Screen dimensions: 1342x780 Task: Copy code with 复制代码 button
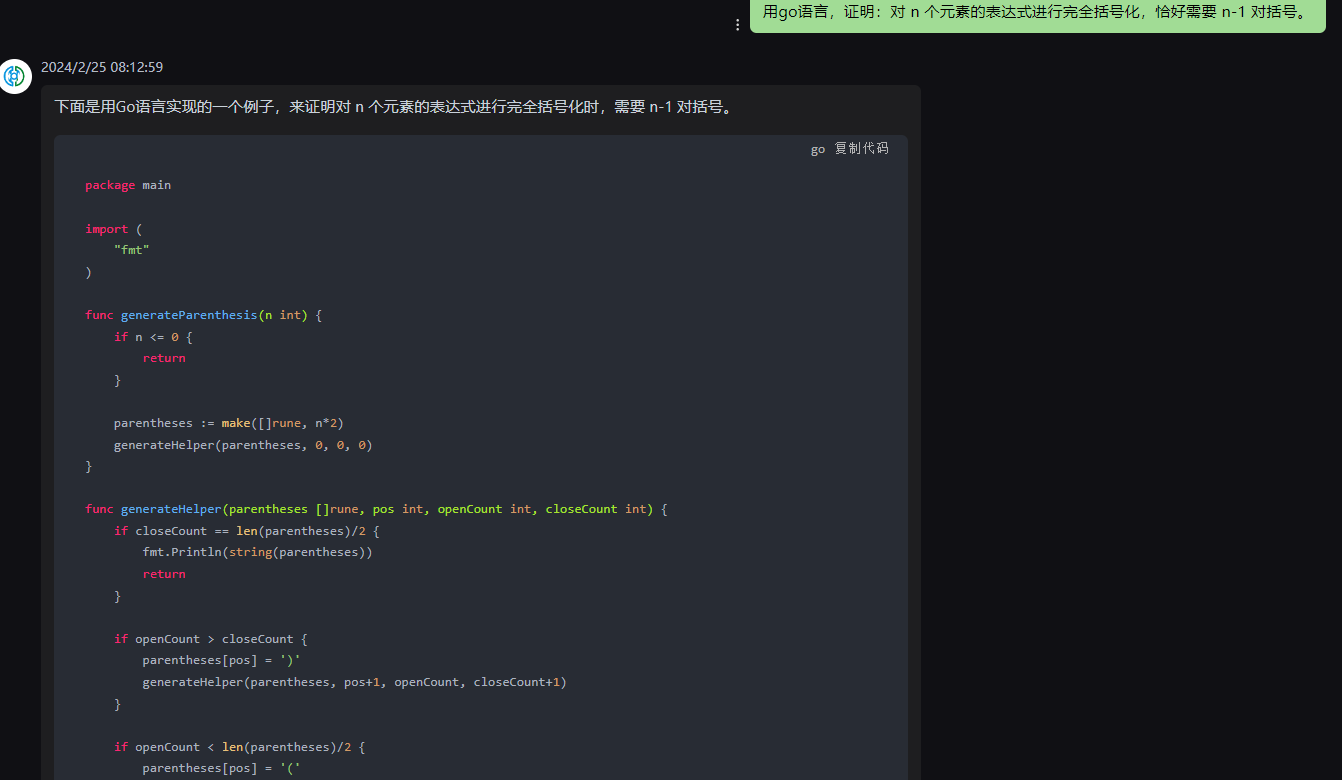click(862, 148)
